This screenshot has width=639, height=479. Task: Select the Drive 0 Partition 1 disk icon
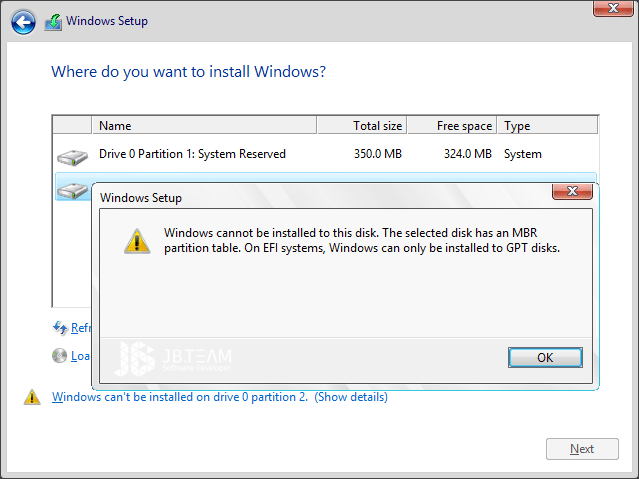(x=72, y=155)
